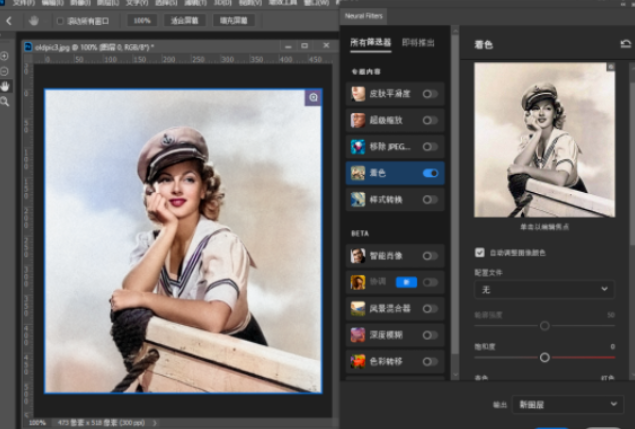This screenshot has width=635, height=429.
Task: Click the back arrow in options bar
Action: coord(9,20)
